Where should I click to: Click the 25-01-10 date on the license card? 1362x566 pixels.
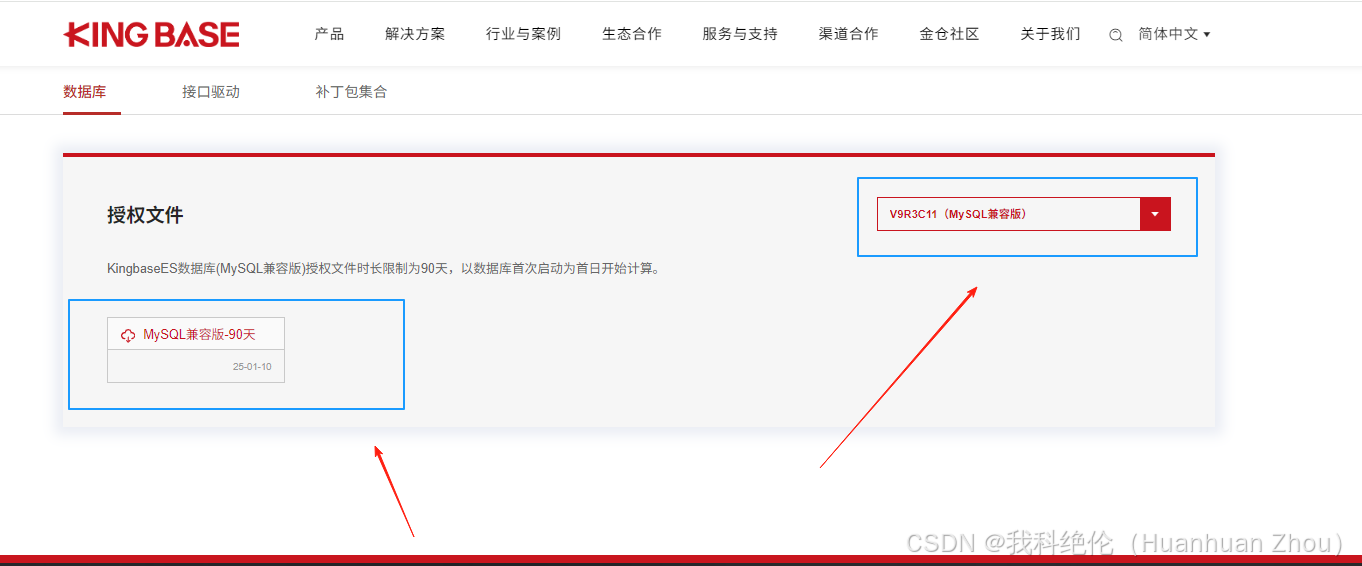[x=252, y=367]
